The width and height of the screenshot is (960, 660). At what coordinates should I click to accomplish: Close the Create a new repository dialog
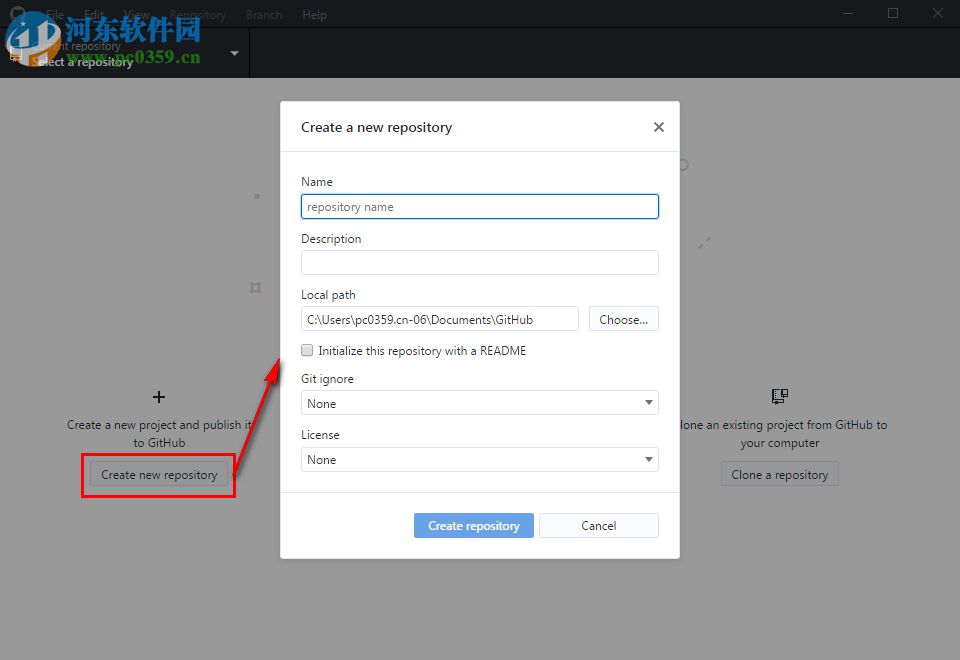point(658,127)
